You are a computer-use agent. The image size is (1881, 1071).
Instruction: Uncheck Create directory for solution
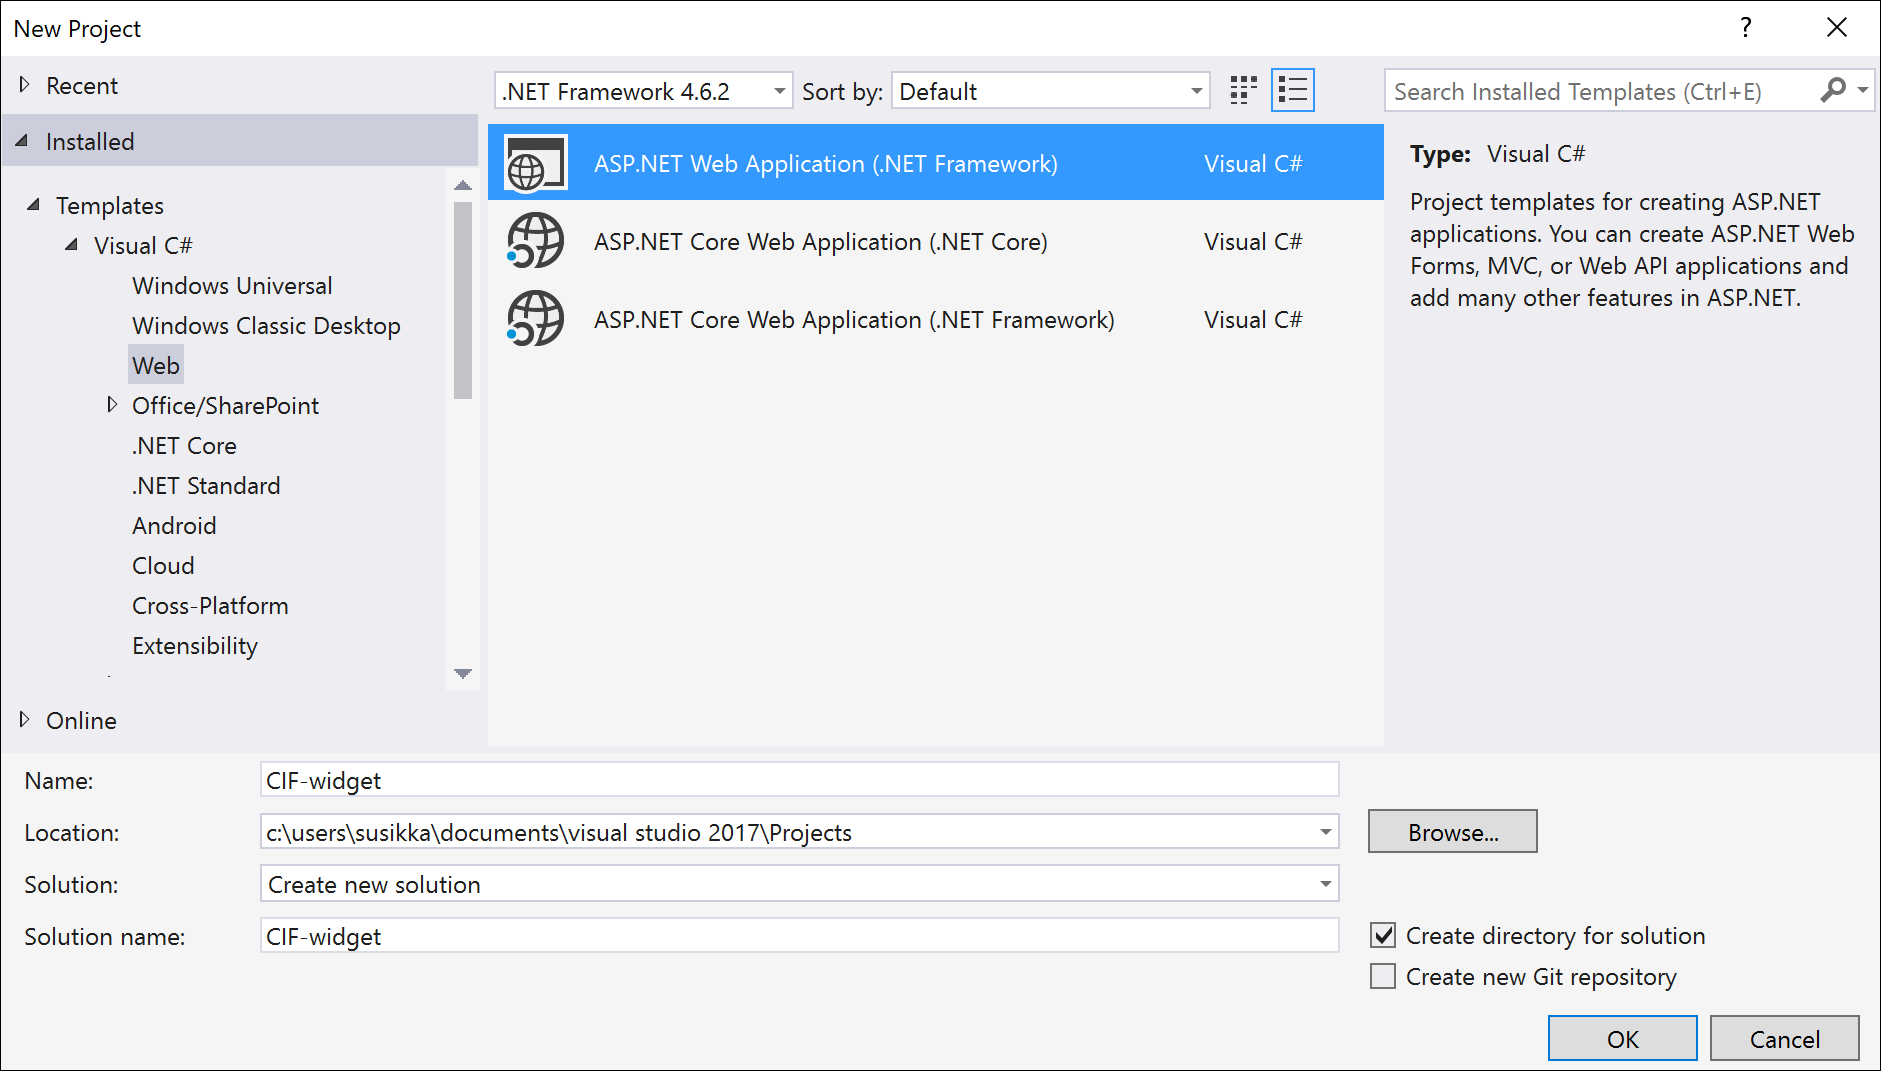[x=1383, y=935]
